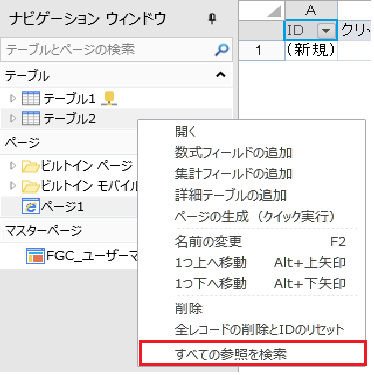Expand the ビルトイン モバイル folder node
This screenshot has width=374, height=375.
[x=13, y=186]
